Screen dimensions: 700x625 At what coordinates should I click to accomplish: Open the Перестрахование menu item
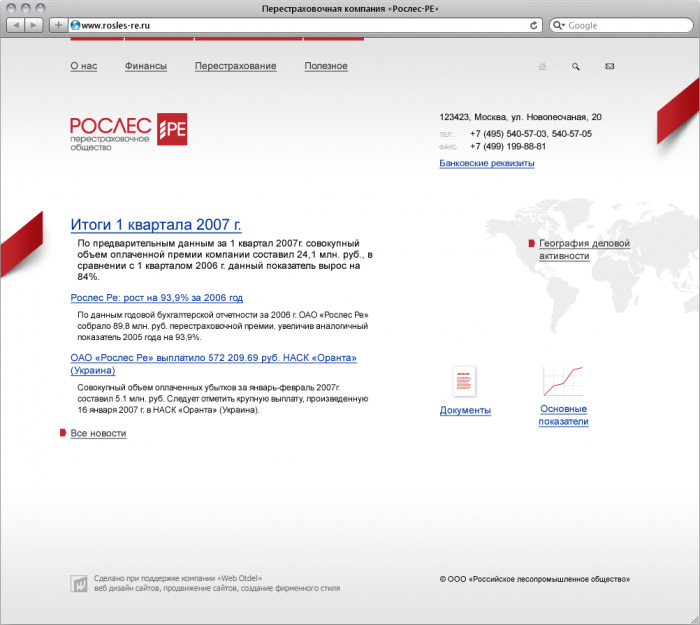point(235,66)
